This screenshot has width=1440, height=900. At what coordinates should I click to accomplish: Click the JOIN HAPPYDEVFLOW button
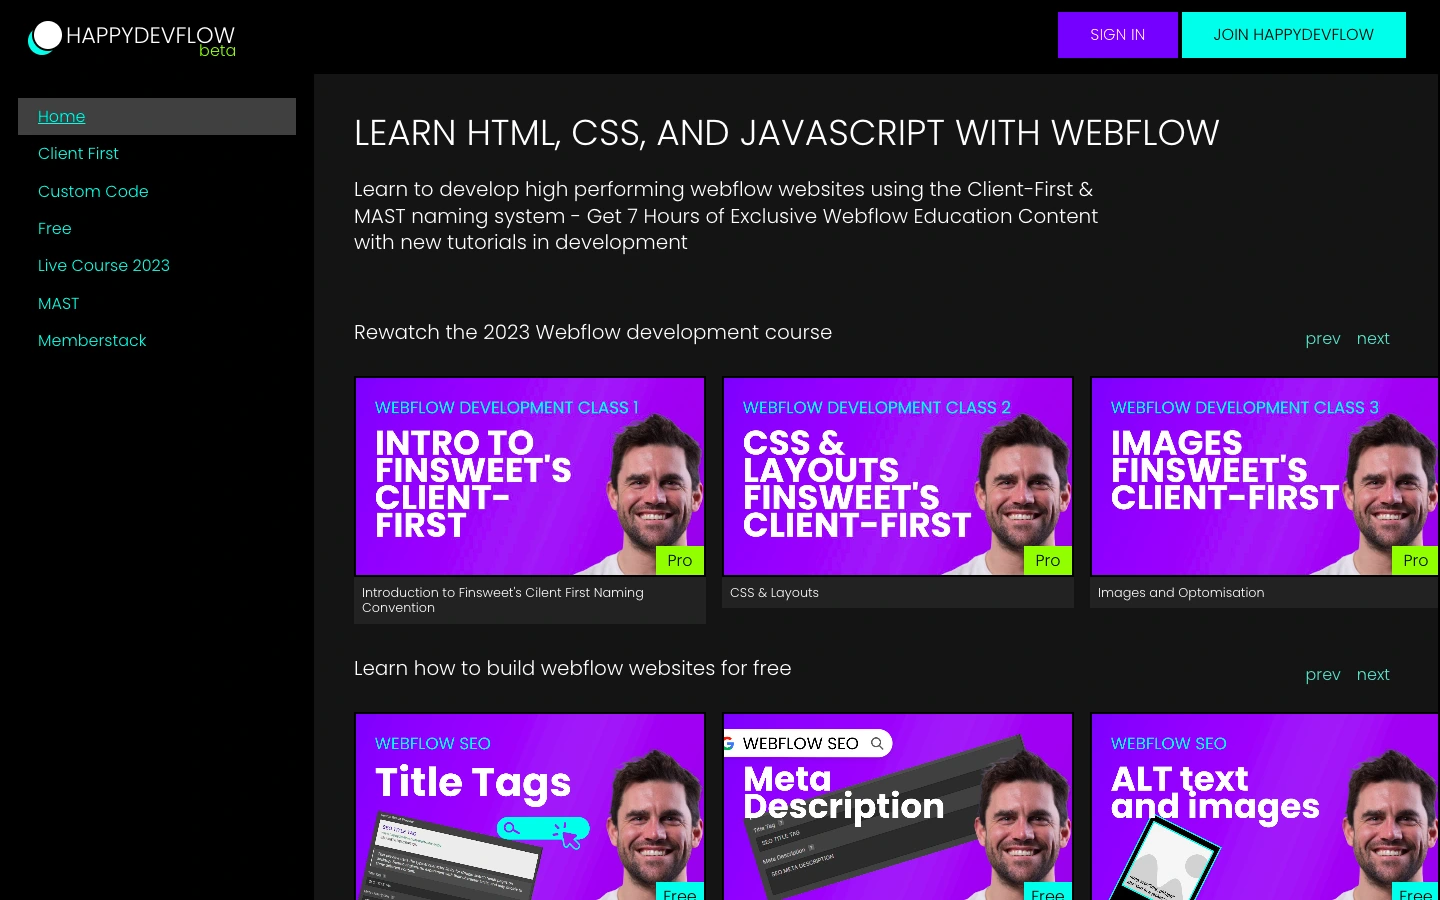(1293, 35)
